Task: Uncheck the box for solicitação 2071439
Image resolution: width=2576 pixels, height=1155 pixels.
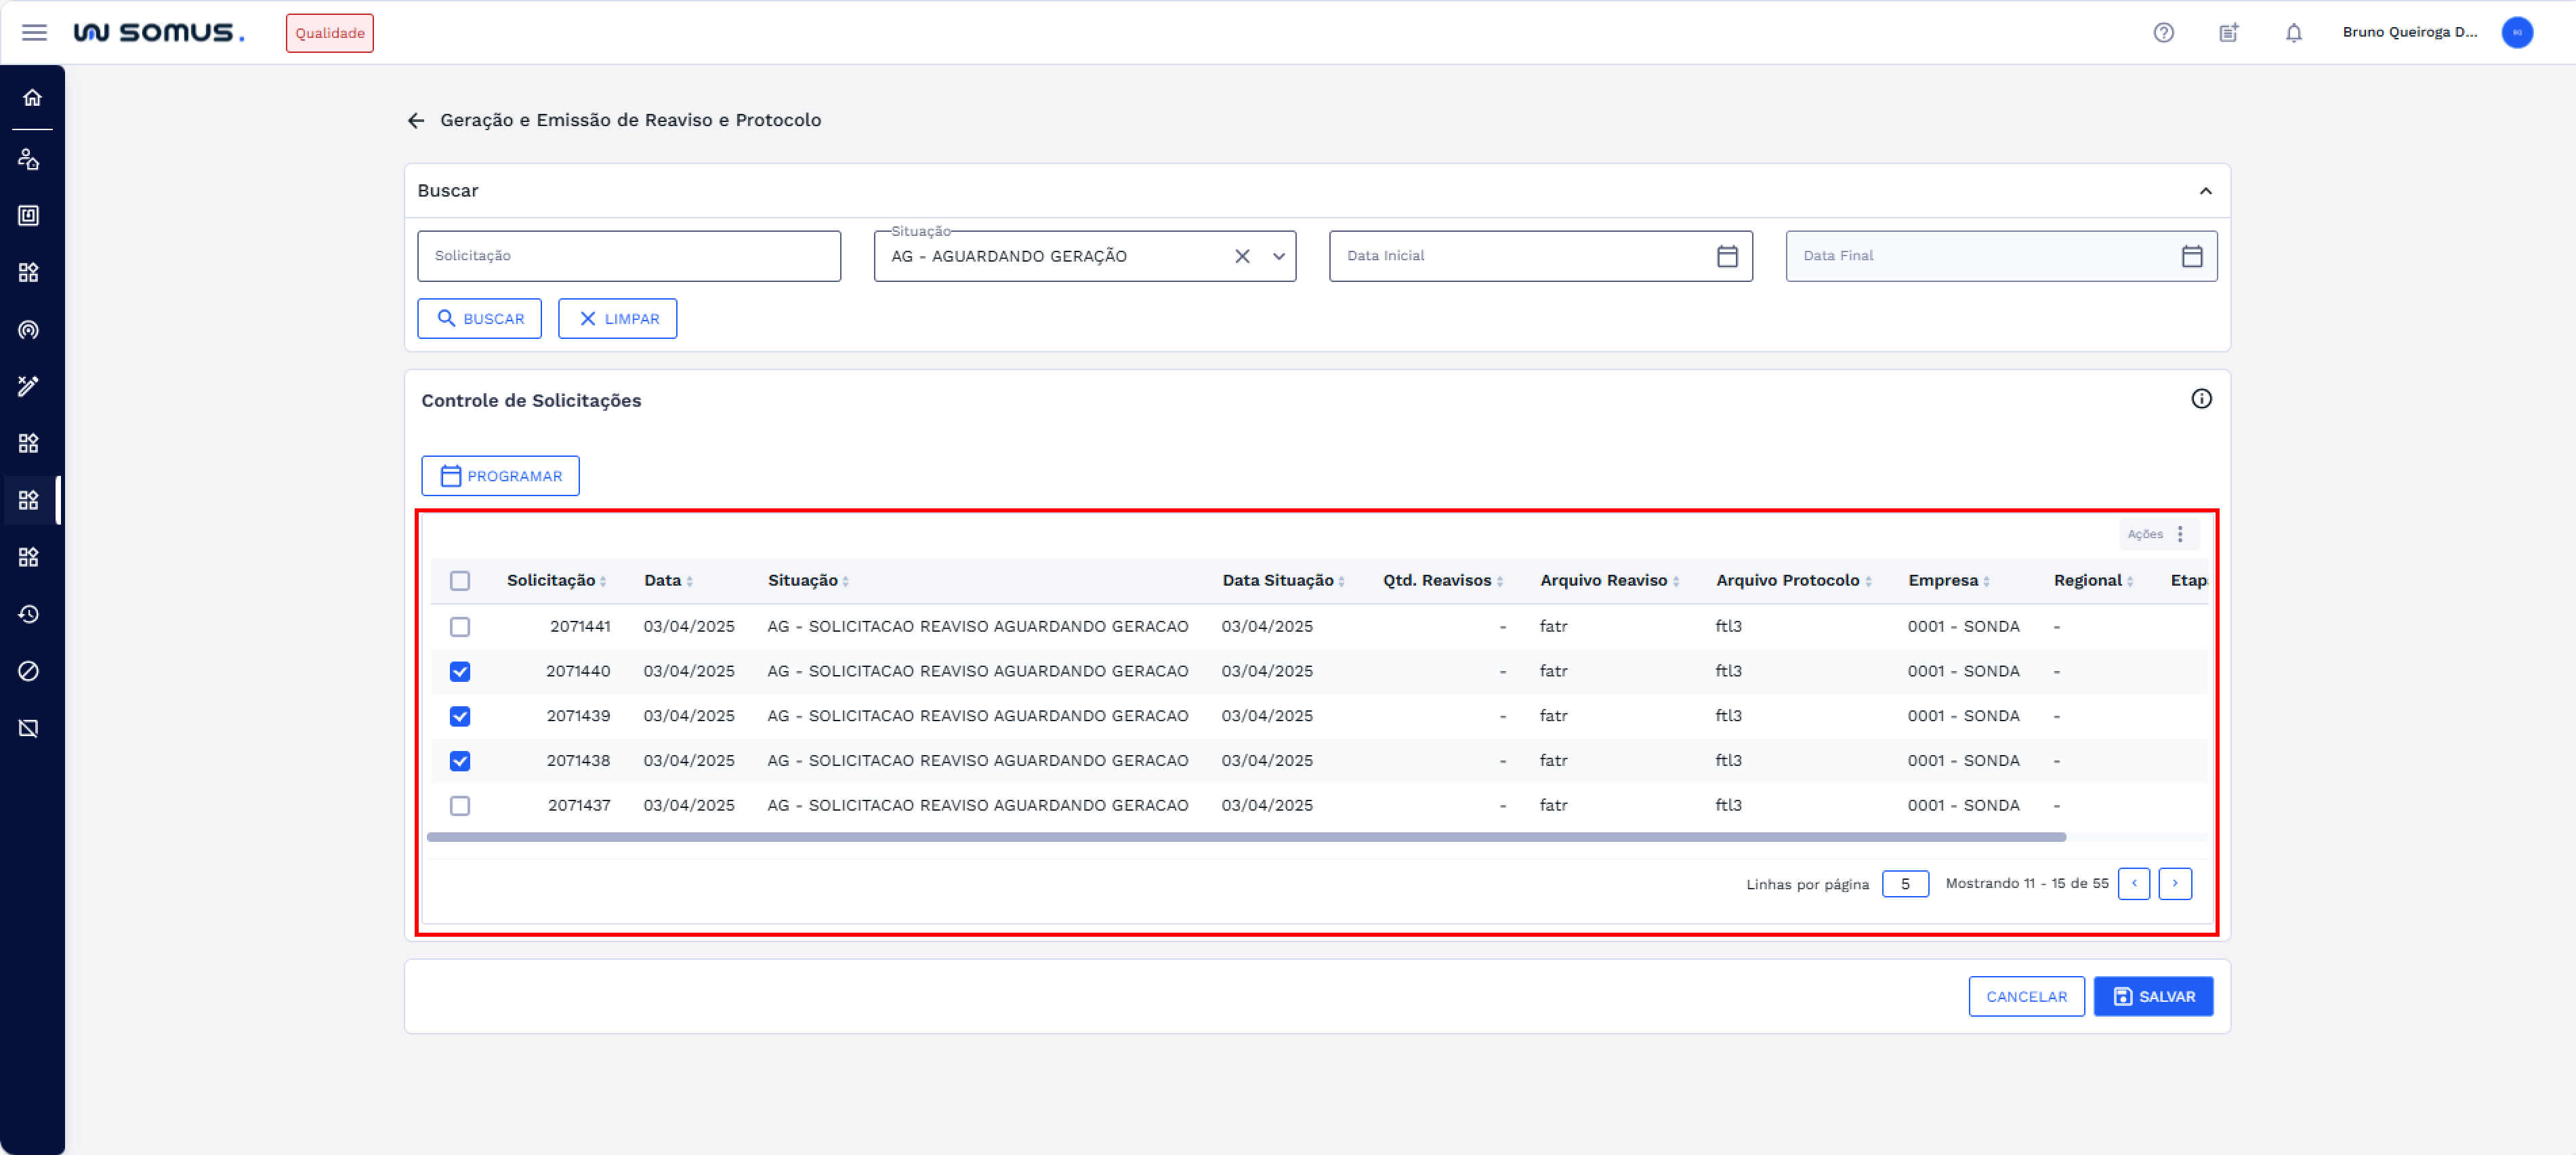Action: 459,716
